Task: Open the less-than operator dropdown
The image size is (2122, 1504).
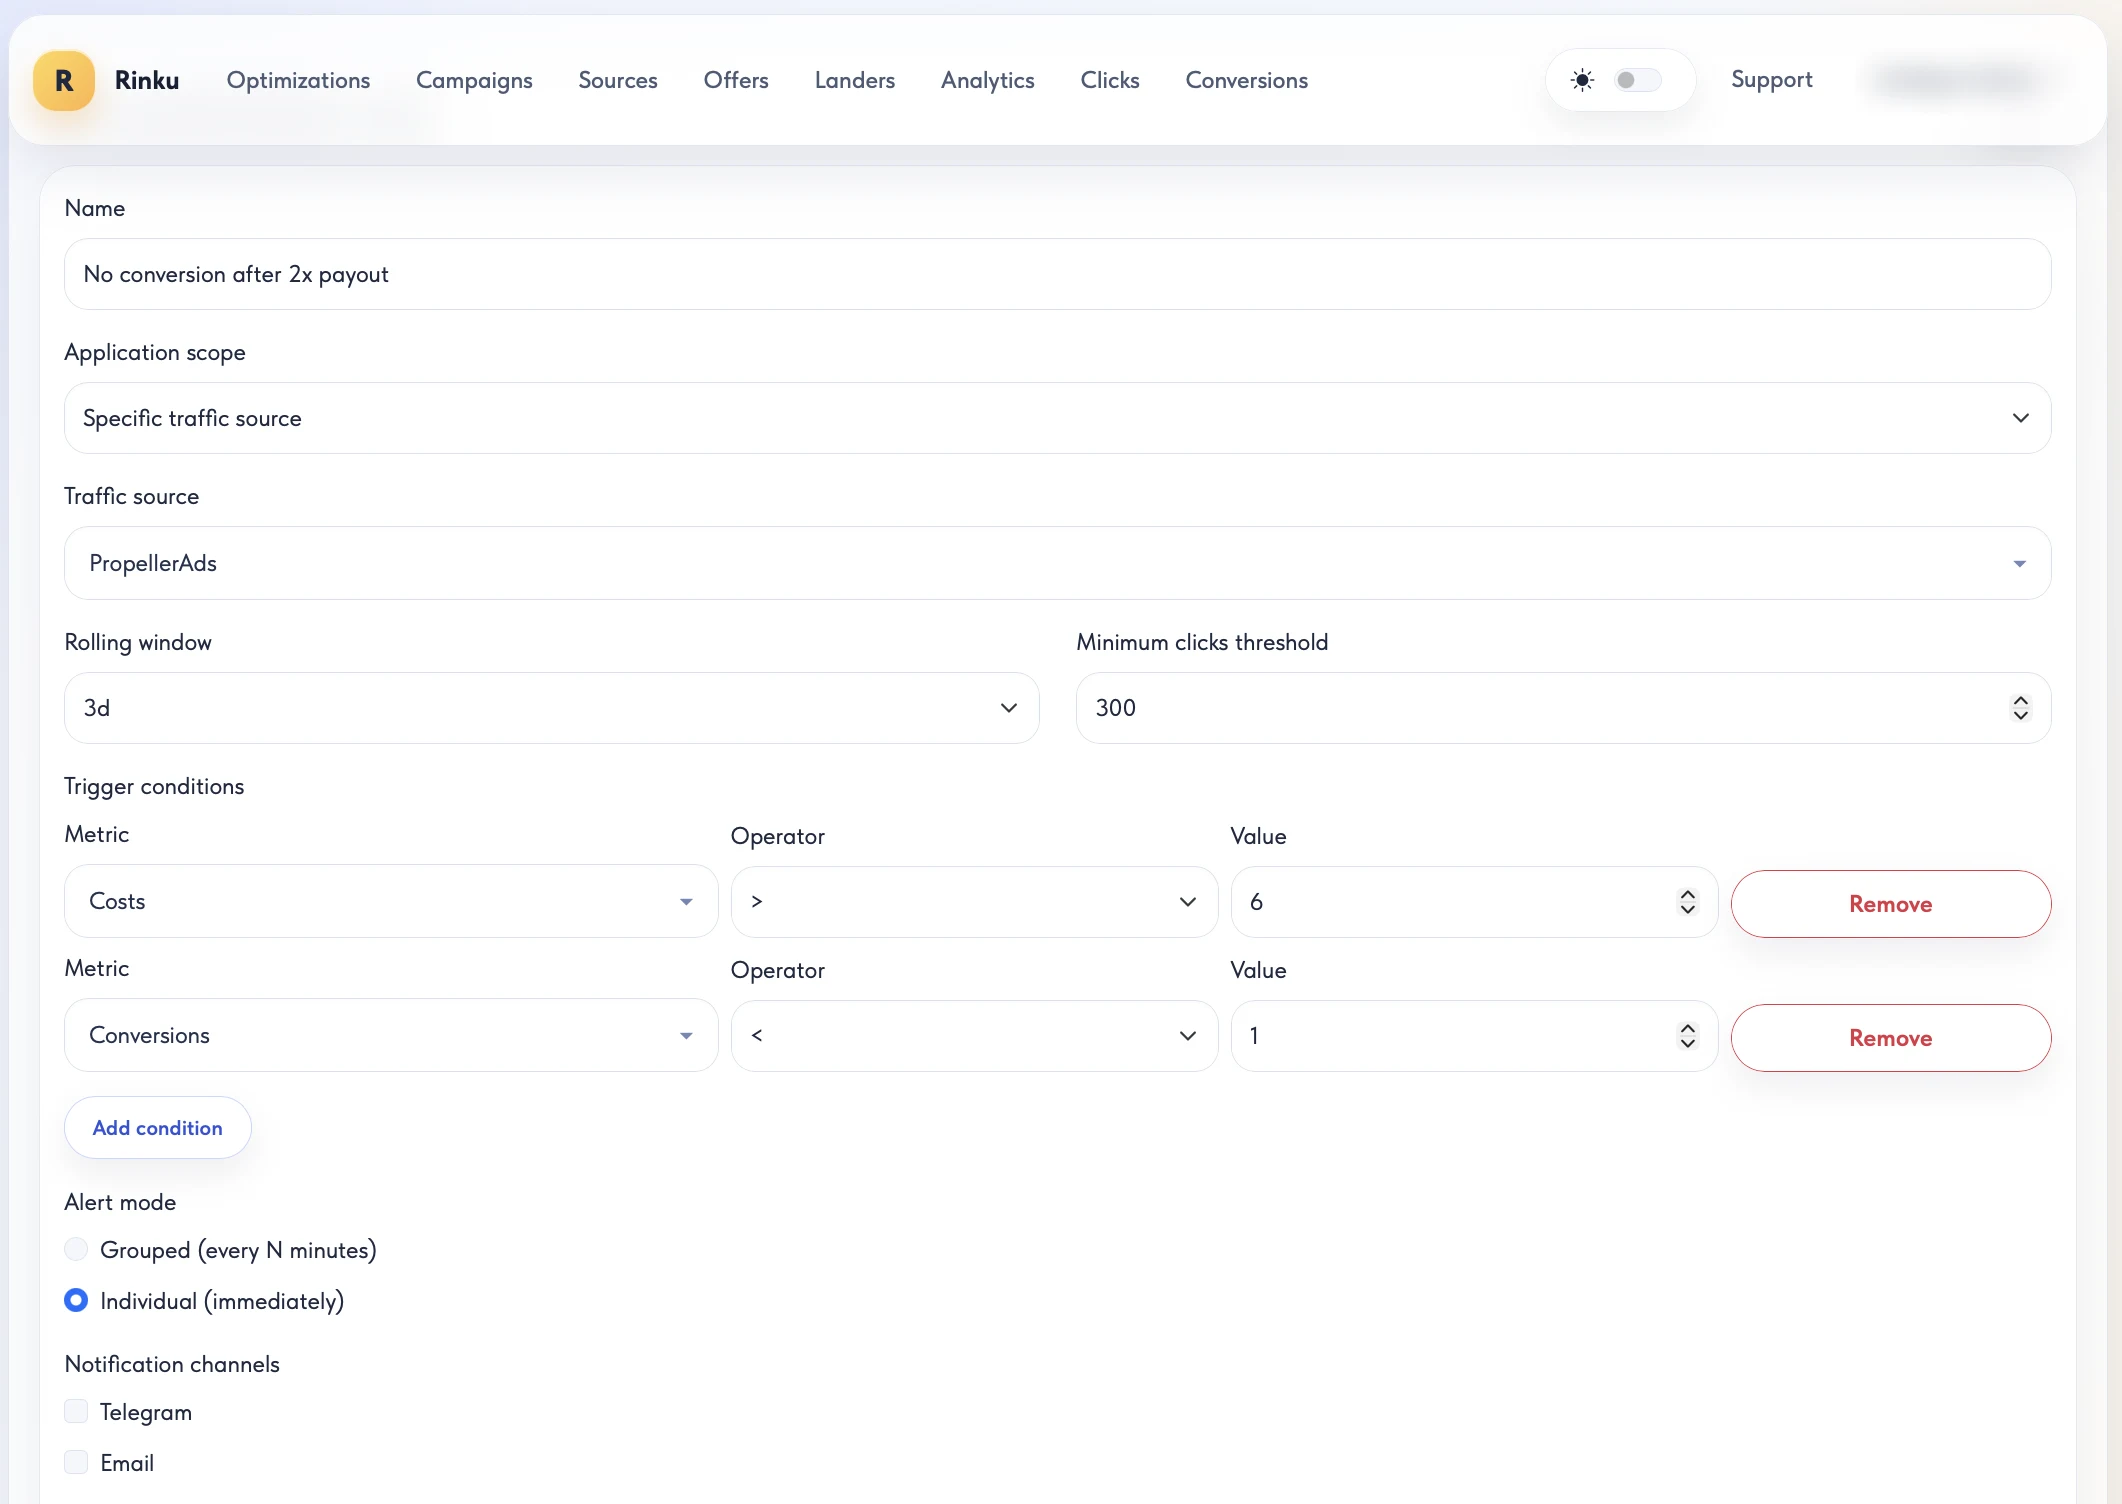Action: [x=974, y=1036]
